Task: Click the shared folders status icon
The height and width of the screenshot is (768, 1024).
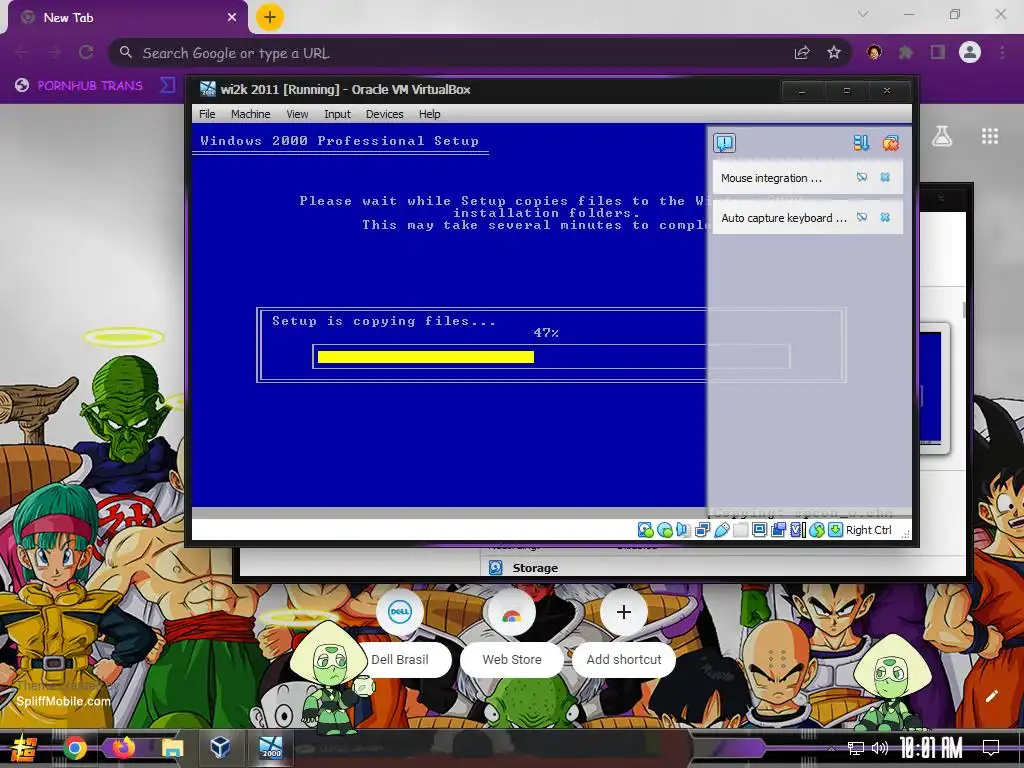Action: pyautogui.click(x=740, y=530)
